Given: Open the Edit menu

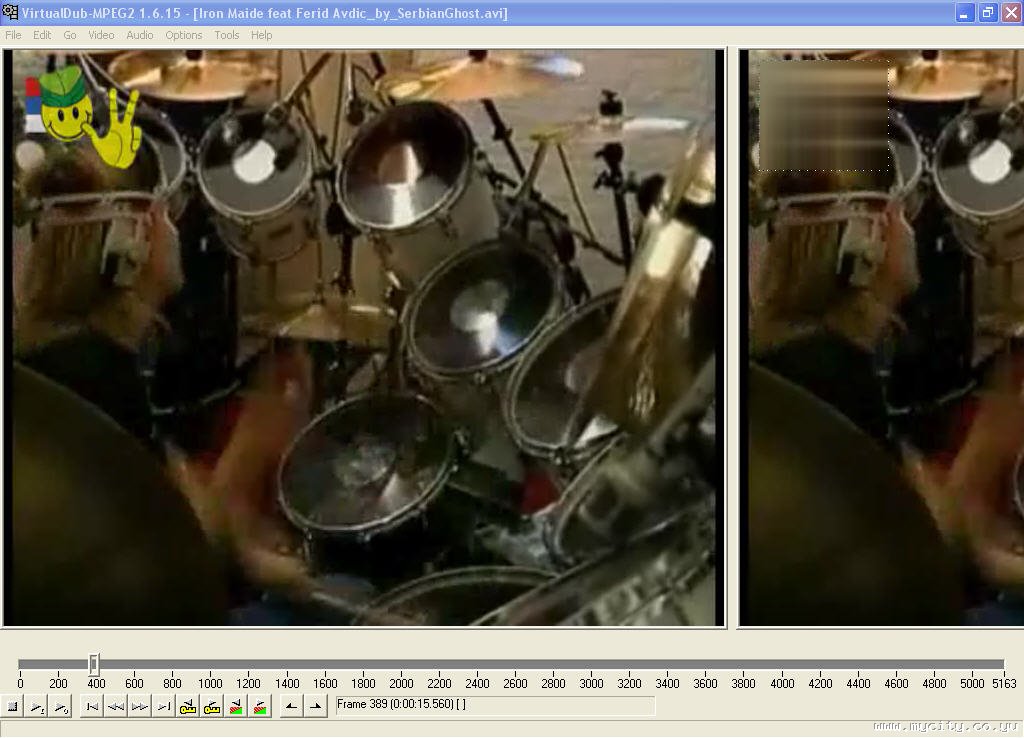Looking at the screenshot, I should (x=42, y=35).
